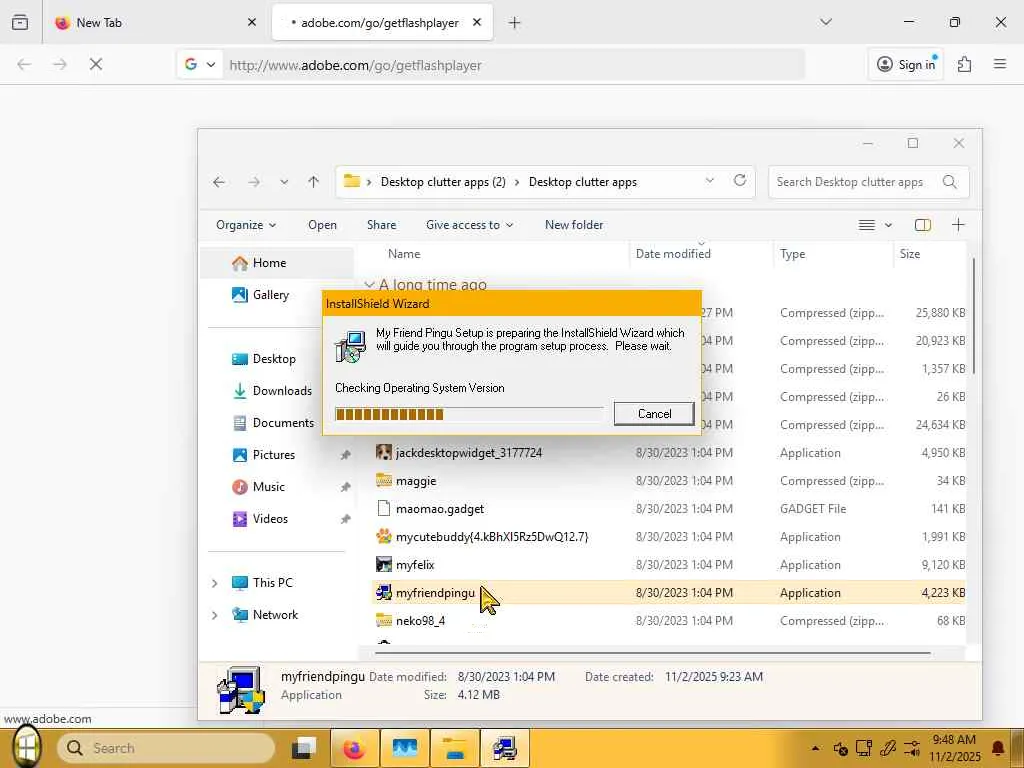Open Explorer recent locations dropdown
The width and height of the screenshot is (1024, 768).
[x=284, y=182]
